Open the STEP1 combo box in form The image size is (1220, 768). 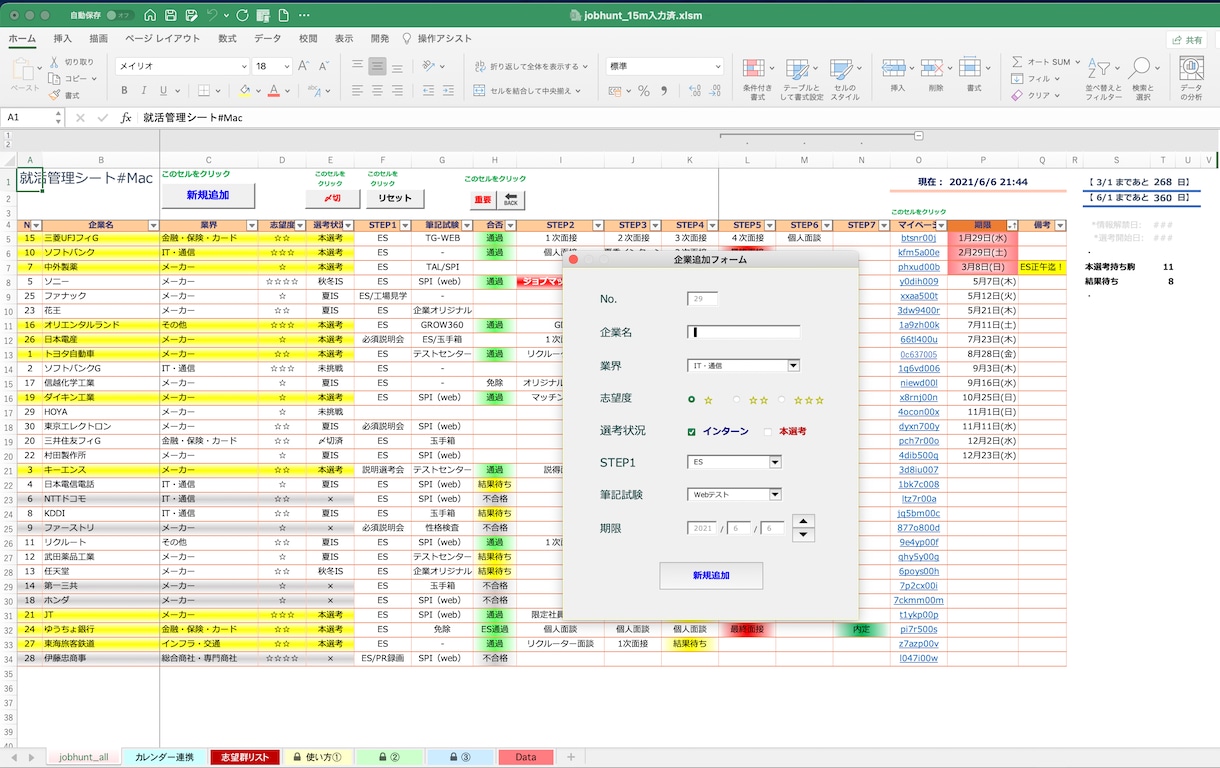[775, 462]
